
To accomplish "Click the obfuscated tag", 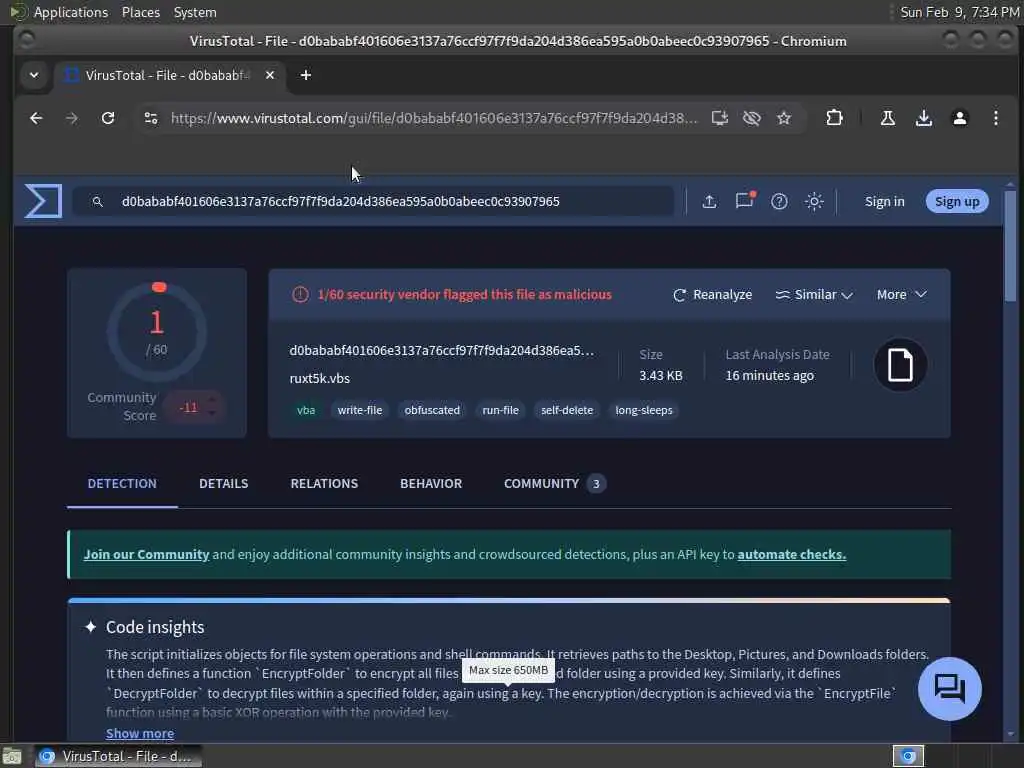I will [x=432, y=411].
